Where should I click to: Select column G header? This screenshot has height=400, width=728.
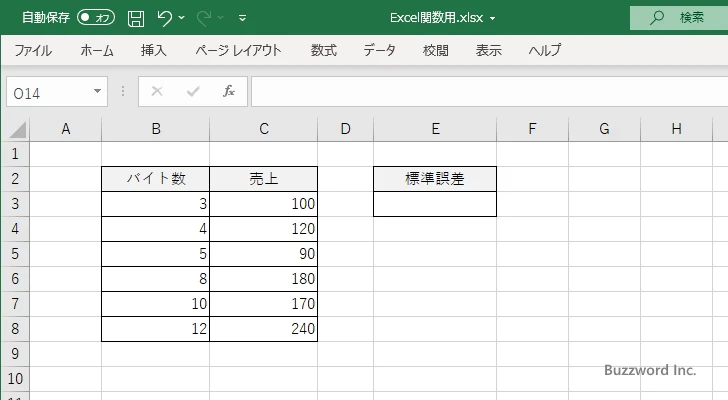click(x=604, y=129)
